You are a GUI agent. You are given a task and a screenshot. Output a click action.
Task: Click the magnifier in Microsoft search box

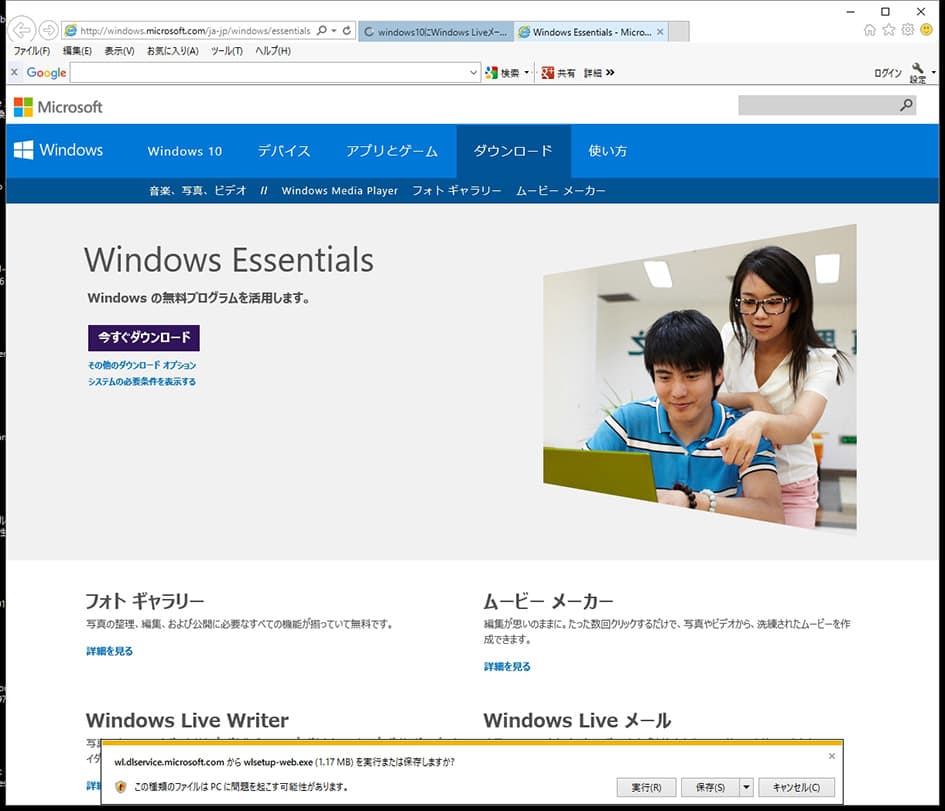[906, 105]
